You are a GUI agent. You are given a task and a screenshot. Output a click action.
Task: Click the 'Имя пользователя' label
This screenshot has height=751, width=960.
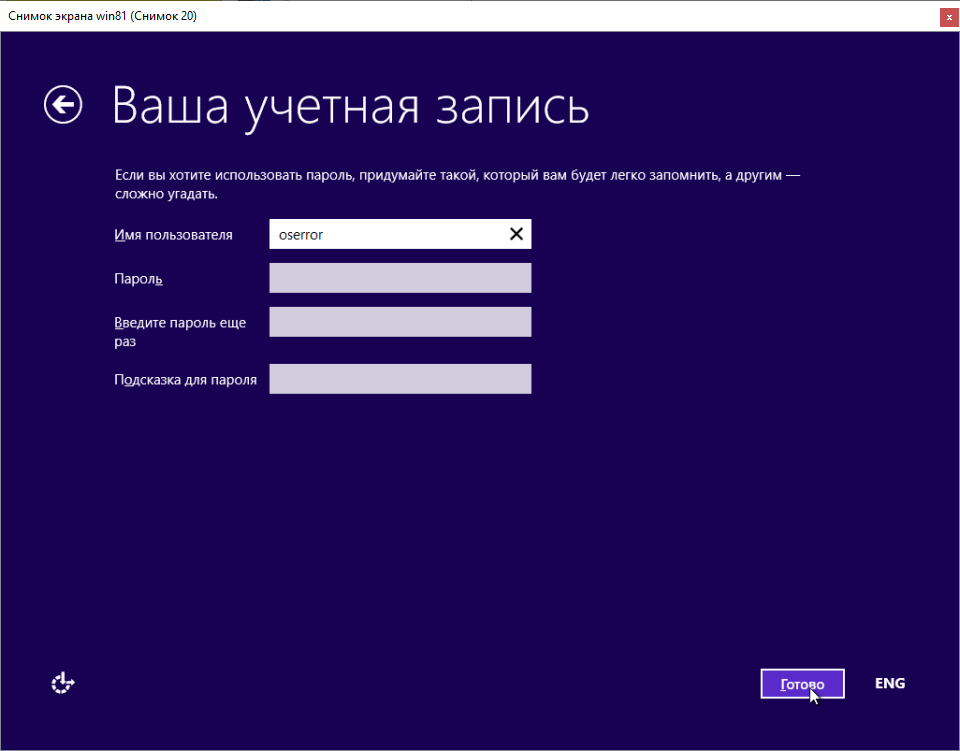tap(173, 235)
